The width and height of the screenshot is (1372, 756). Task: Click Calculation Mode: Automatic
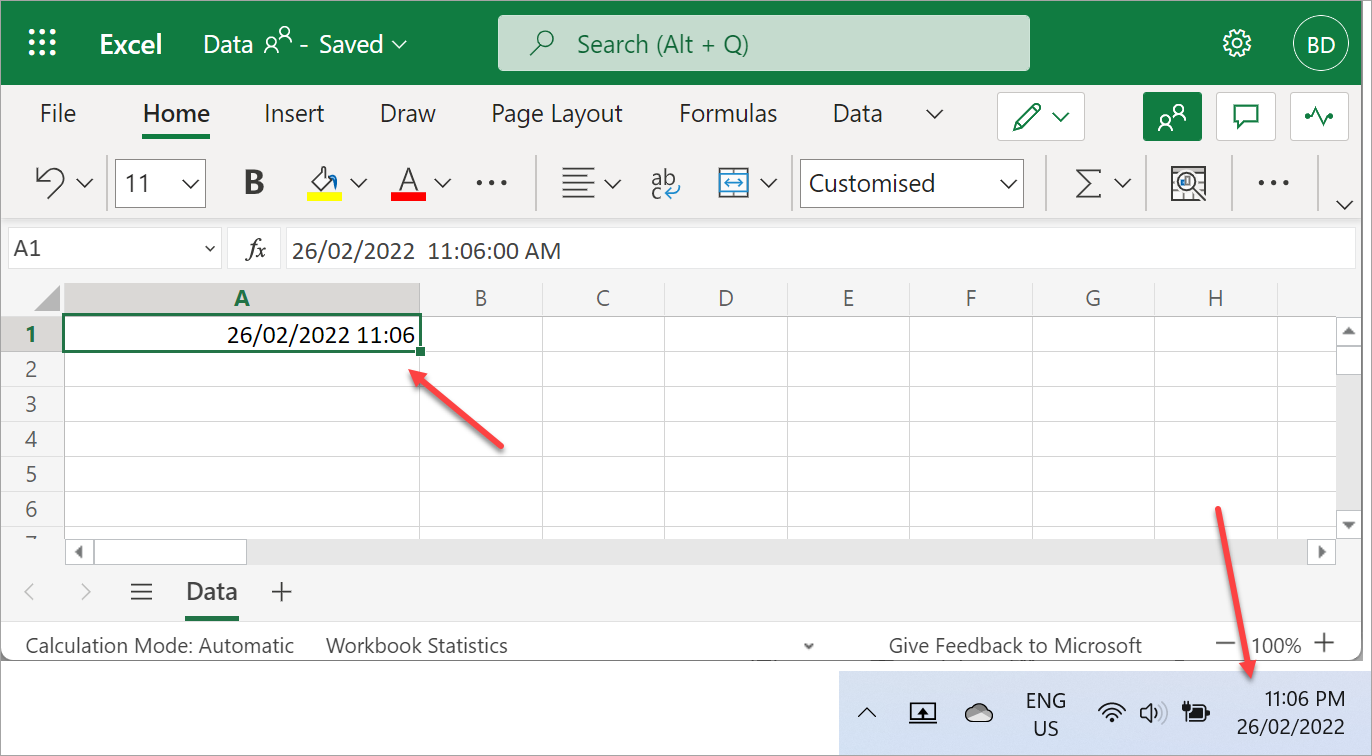(160, 646)
